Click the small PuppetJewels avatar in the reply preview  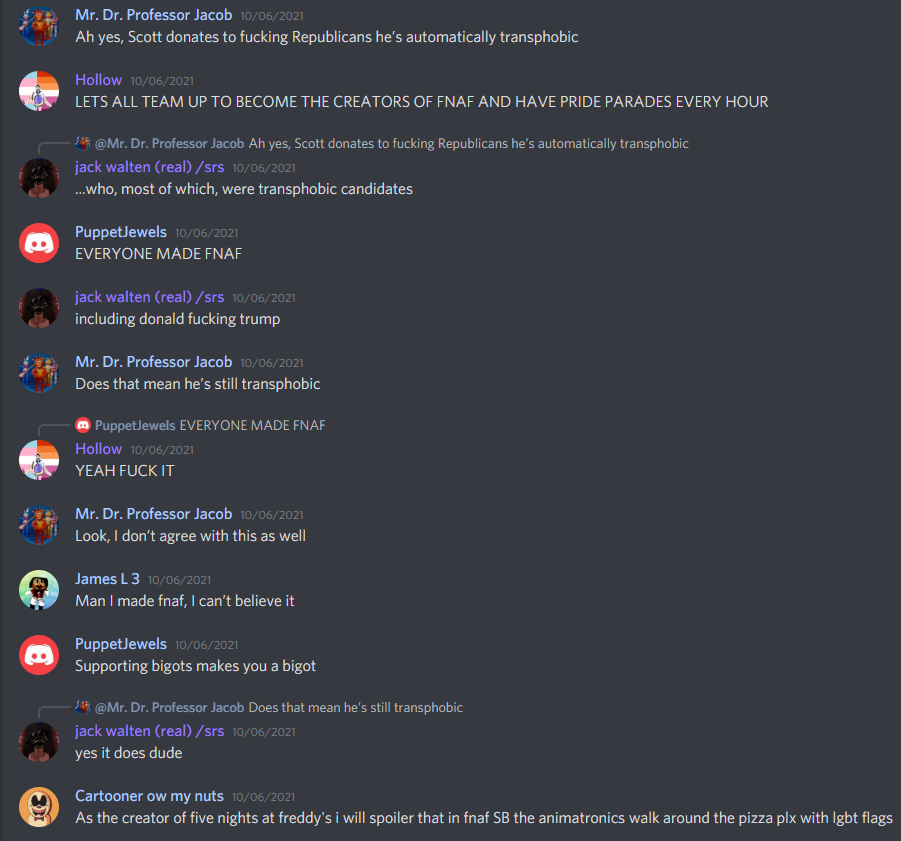[83, 425]
